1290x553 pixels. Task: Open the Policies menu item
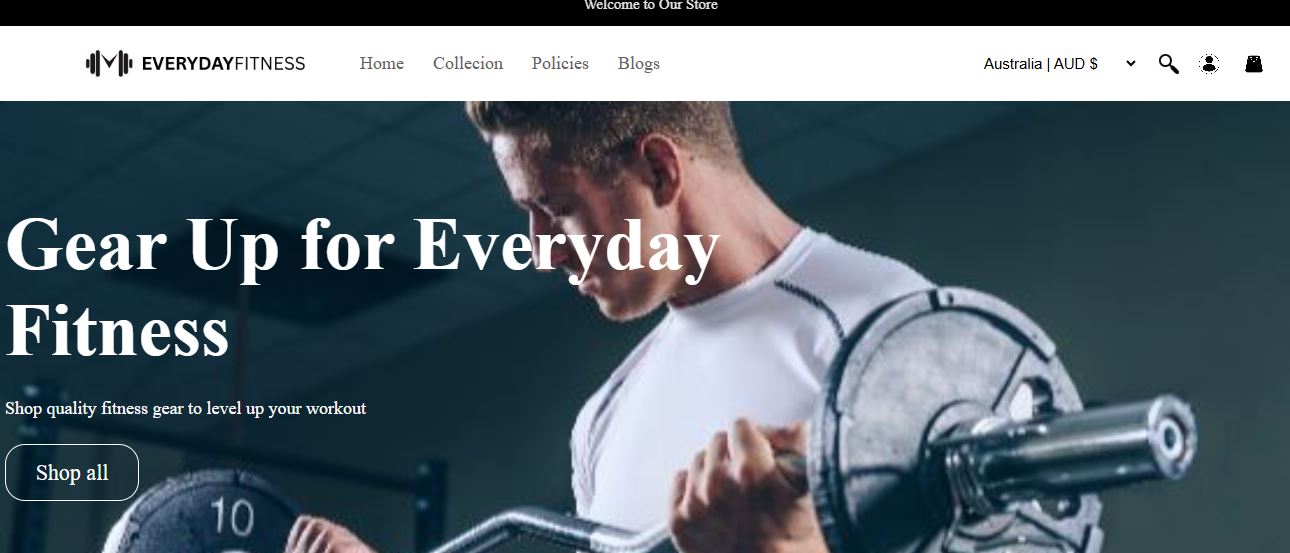point(560,63)
